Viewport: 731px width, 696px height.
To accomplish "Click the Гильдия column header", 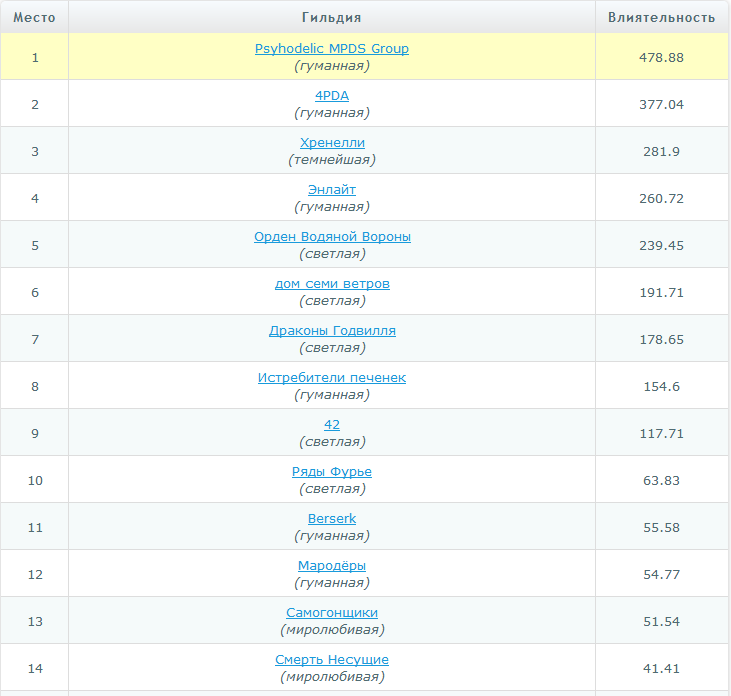I will tap(332, 17).
